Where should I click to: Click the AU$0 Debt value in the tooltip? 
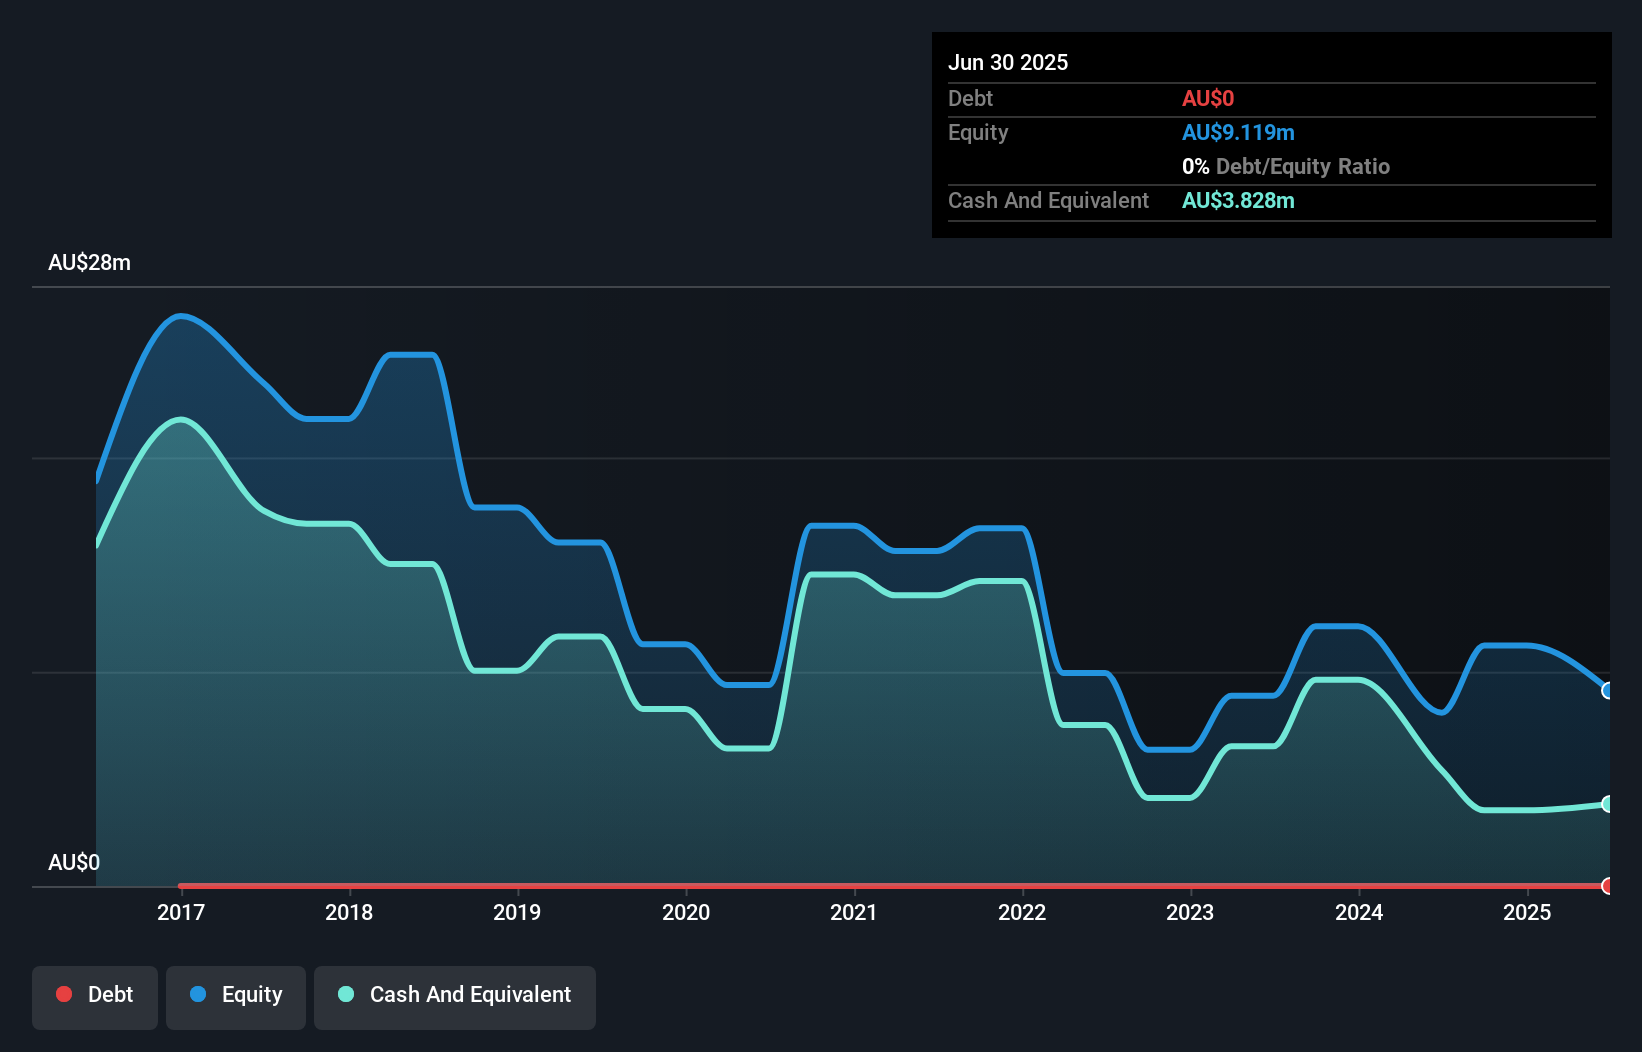1208,98
